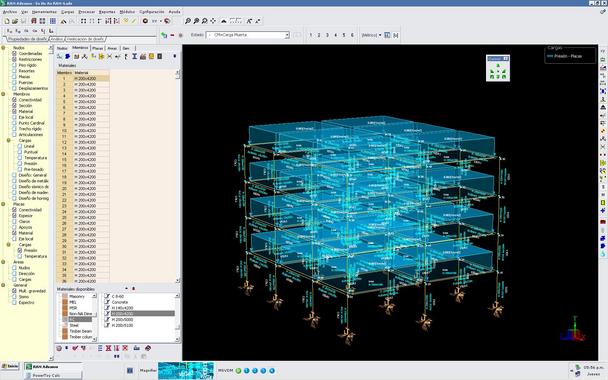Collapse the Miembros tree group

click(x=3, y=94)
